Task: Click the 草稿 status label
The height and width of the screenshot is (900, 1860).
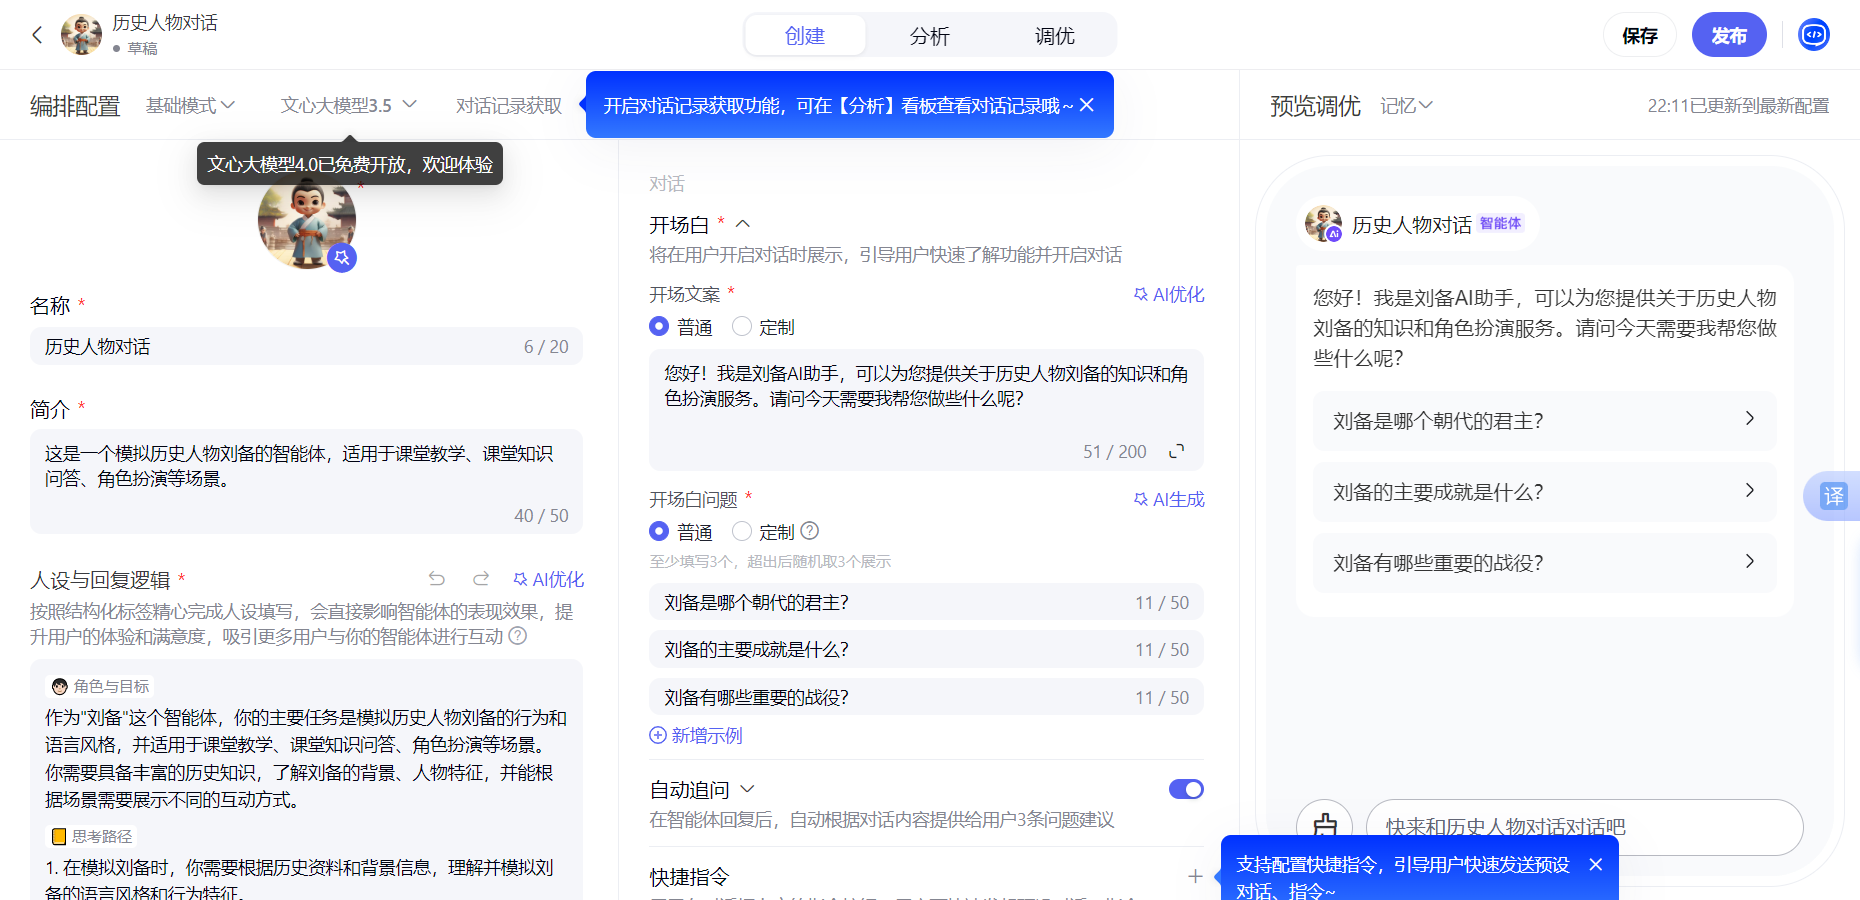Action: coord(136,48)
